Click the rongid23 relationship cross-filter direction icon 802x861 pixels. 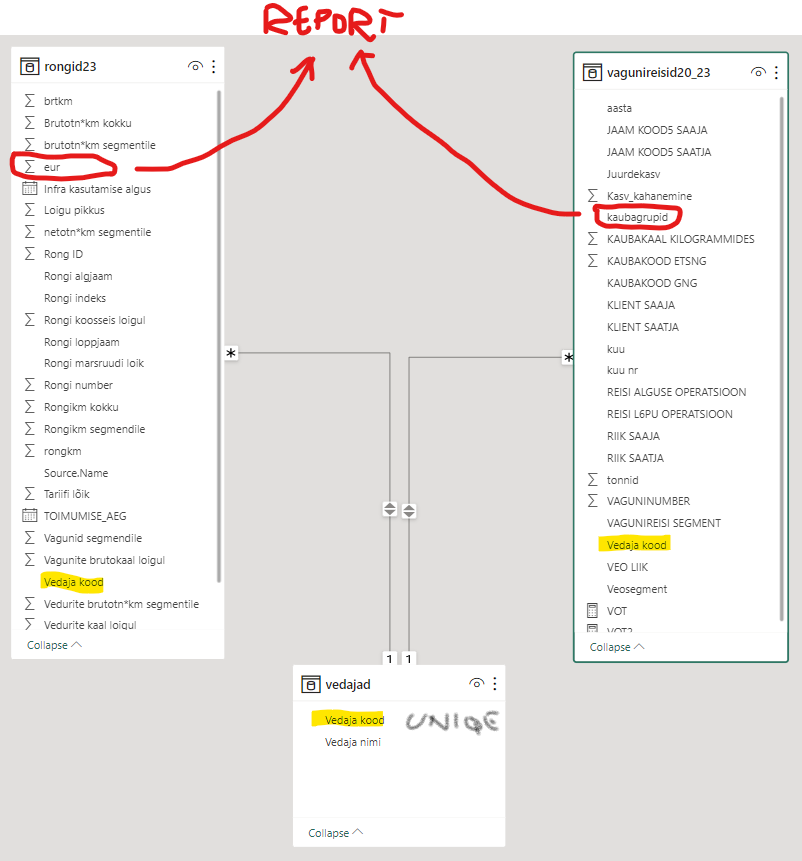[x=390, y=509]
